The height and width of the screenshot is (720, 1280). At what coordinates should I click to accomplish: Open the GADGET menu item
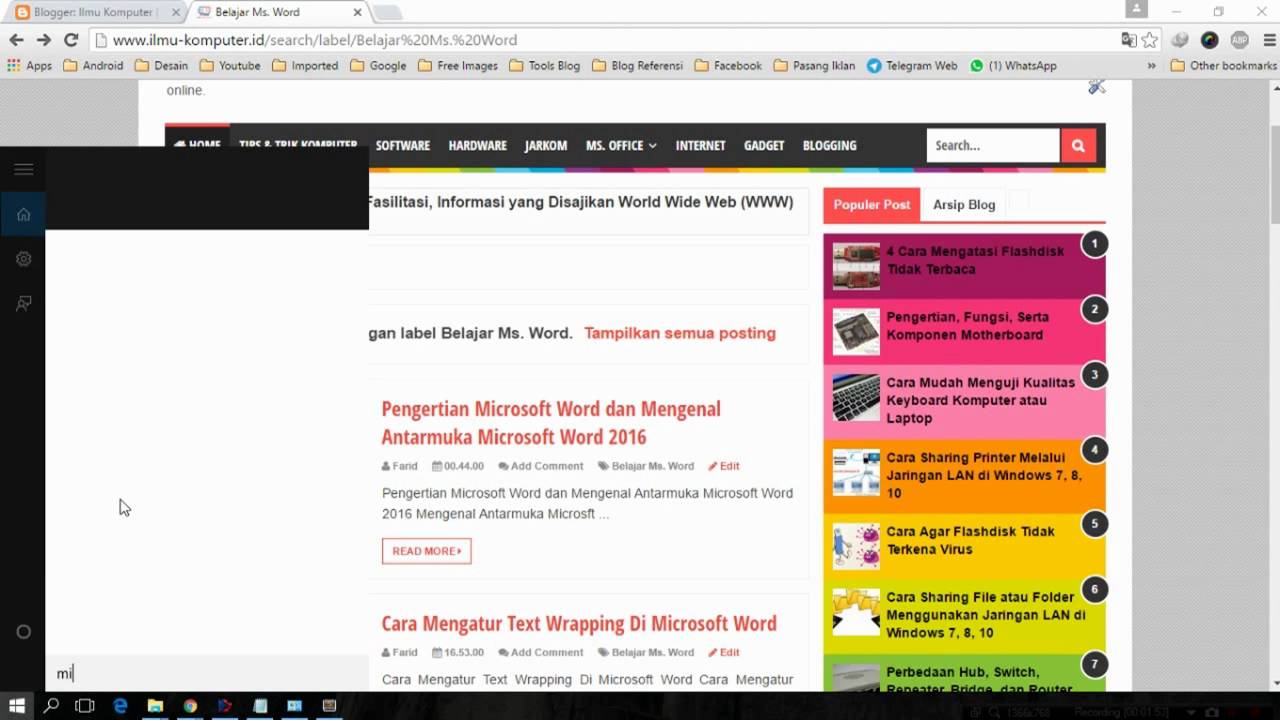(764, 146)
